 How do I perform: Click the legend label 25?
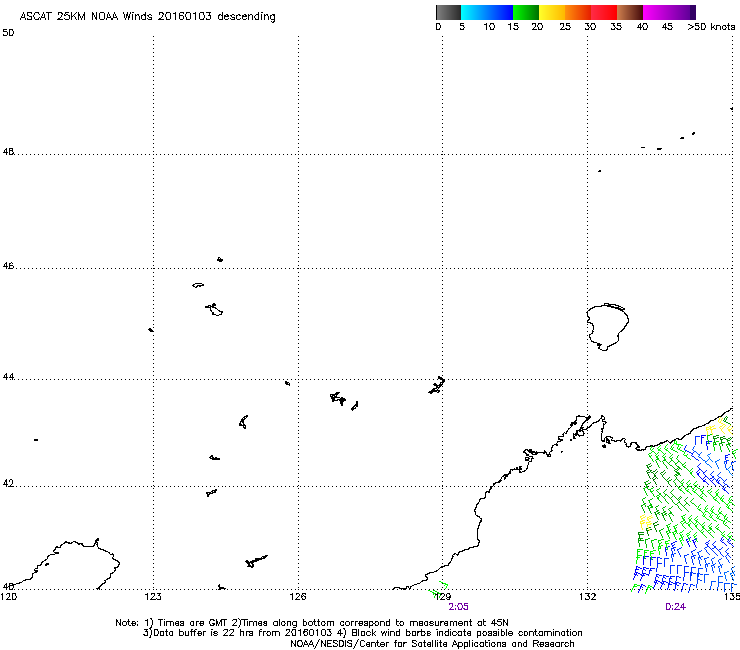pos(565,27)
